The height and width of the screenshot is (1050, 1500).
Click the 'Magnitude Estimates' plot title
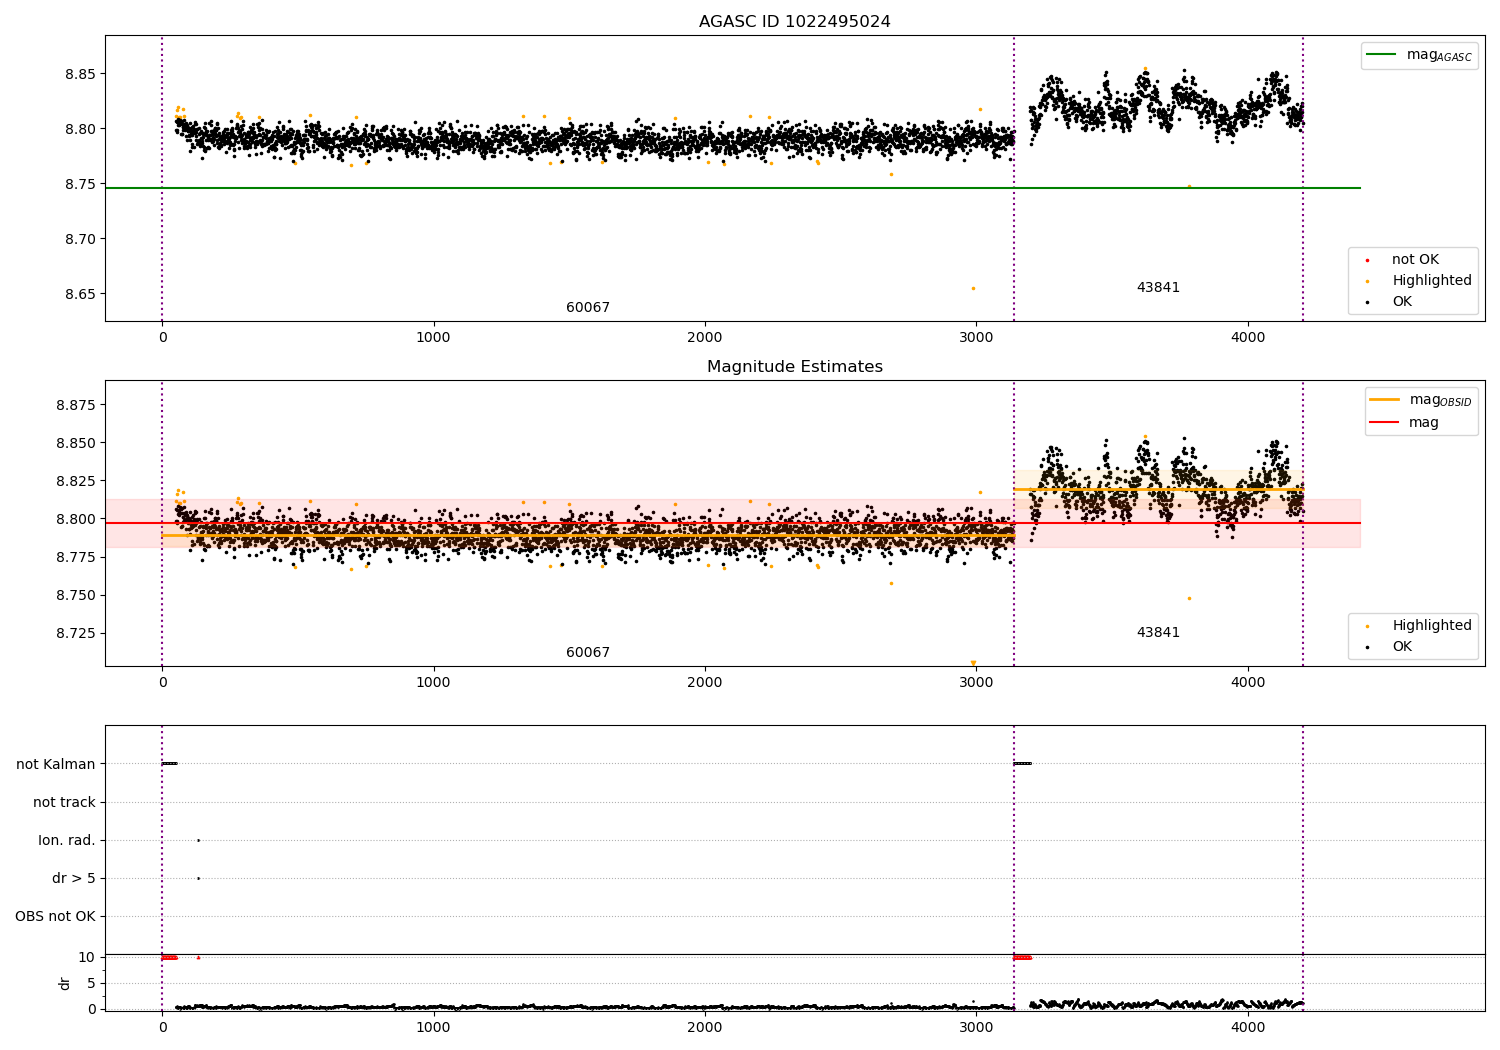click(x=794, y=367)
